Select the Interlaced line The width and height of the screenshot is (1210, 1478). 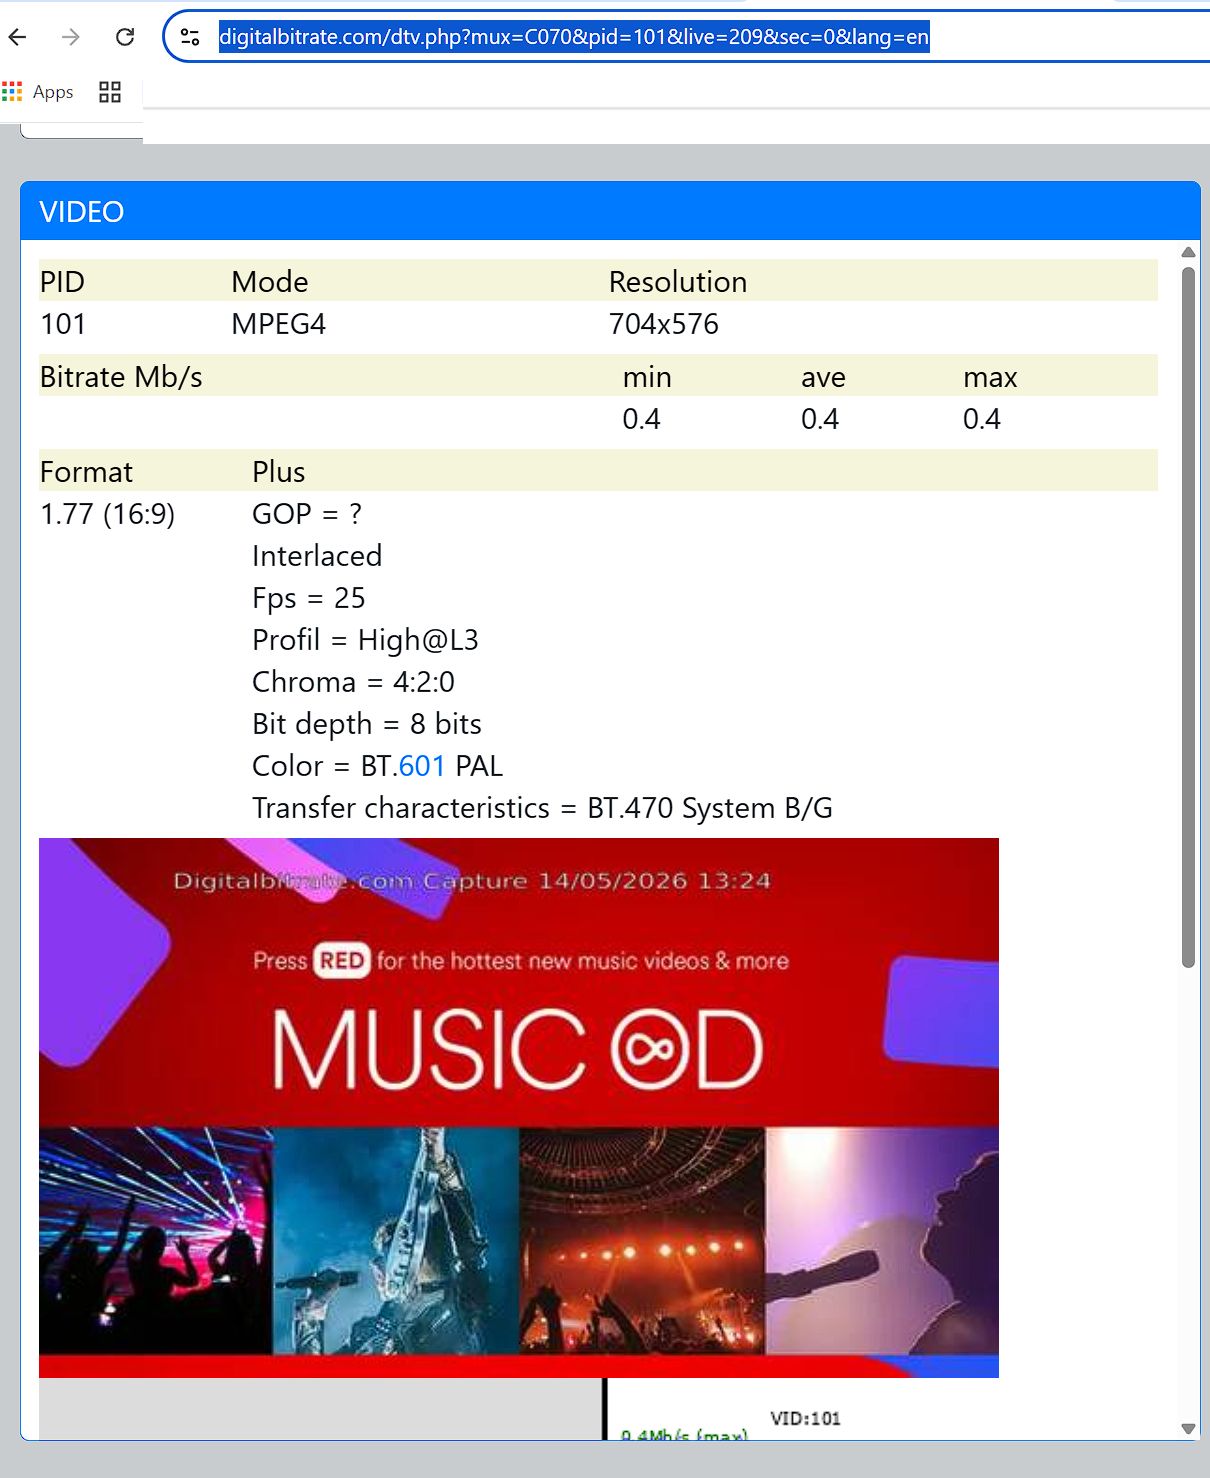(317, 556)
